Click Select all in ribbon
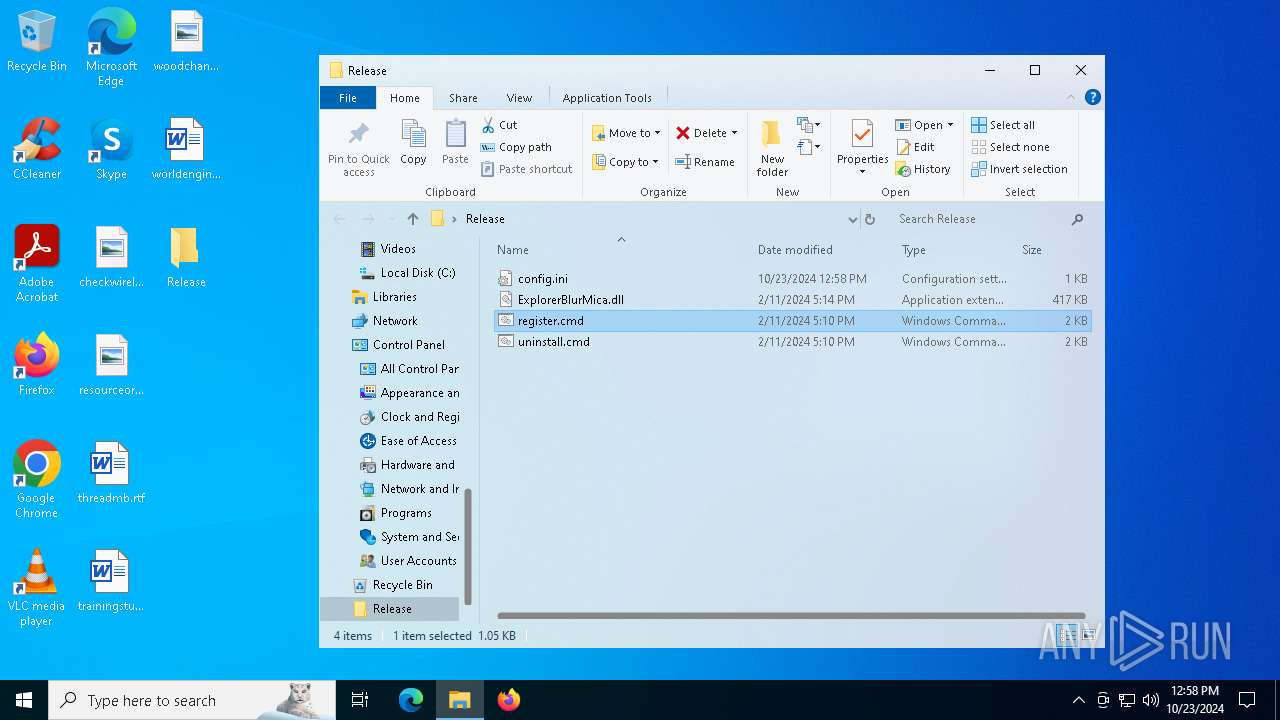 (1003, 125)
